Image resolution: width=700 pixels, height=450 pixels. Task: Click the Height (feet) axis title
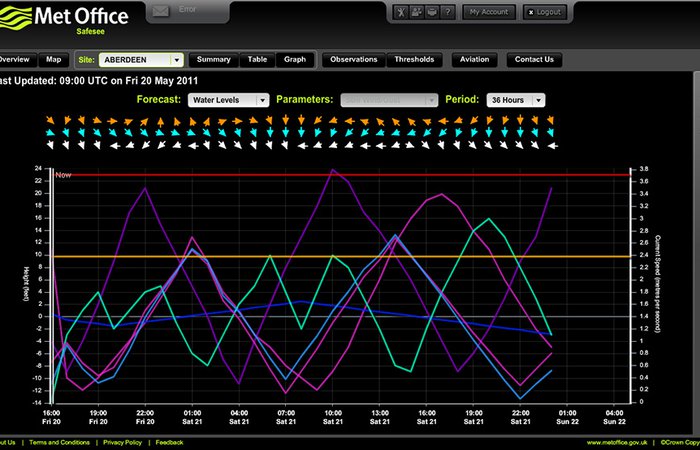click(26, 283)
